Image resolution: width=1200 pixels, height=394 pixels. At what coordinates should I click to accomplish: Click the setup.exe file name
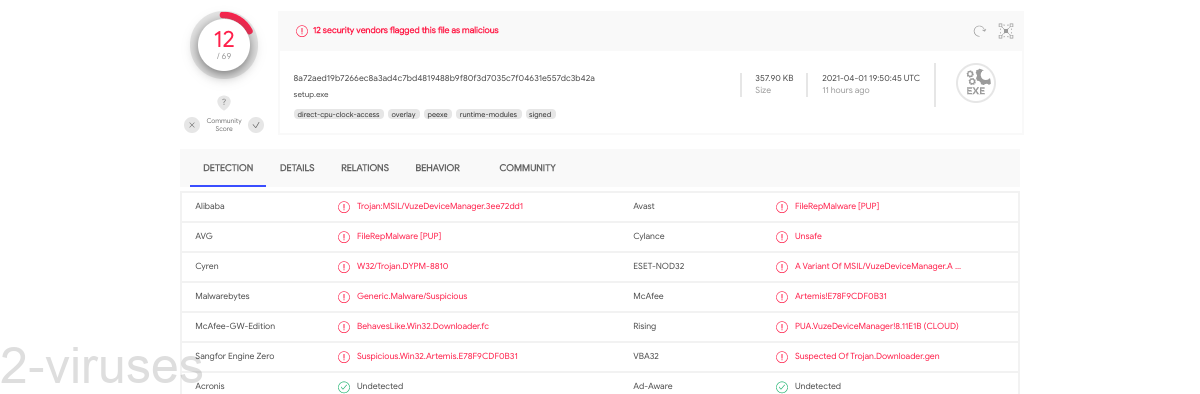click(311, 94)
